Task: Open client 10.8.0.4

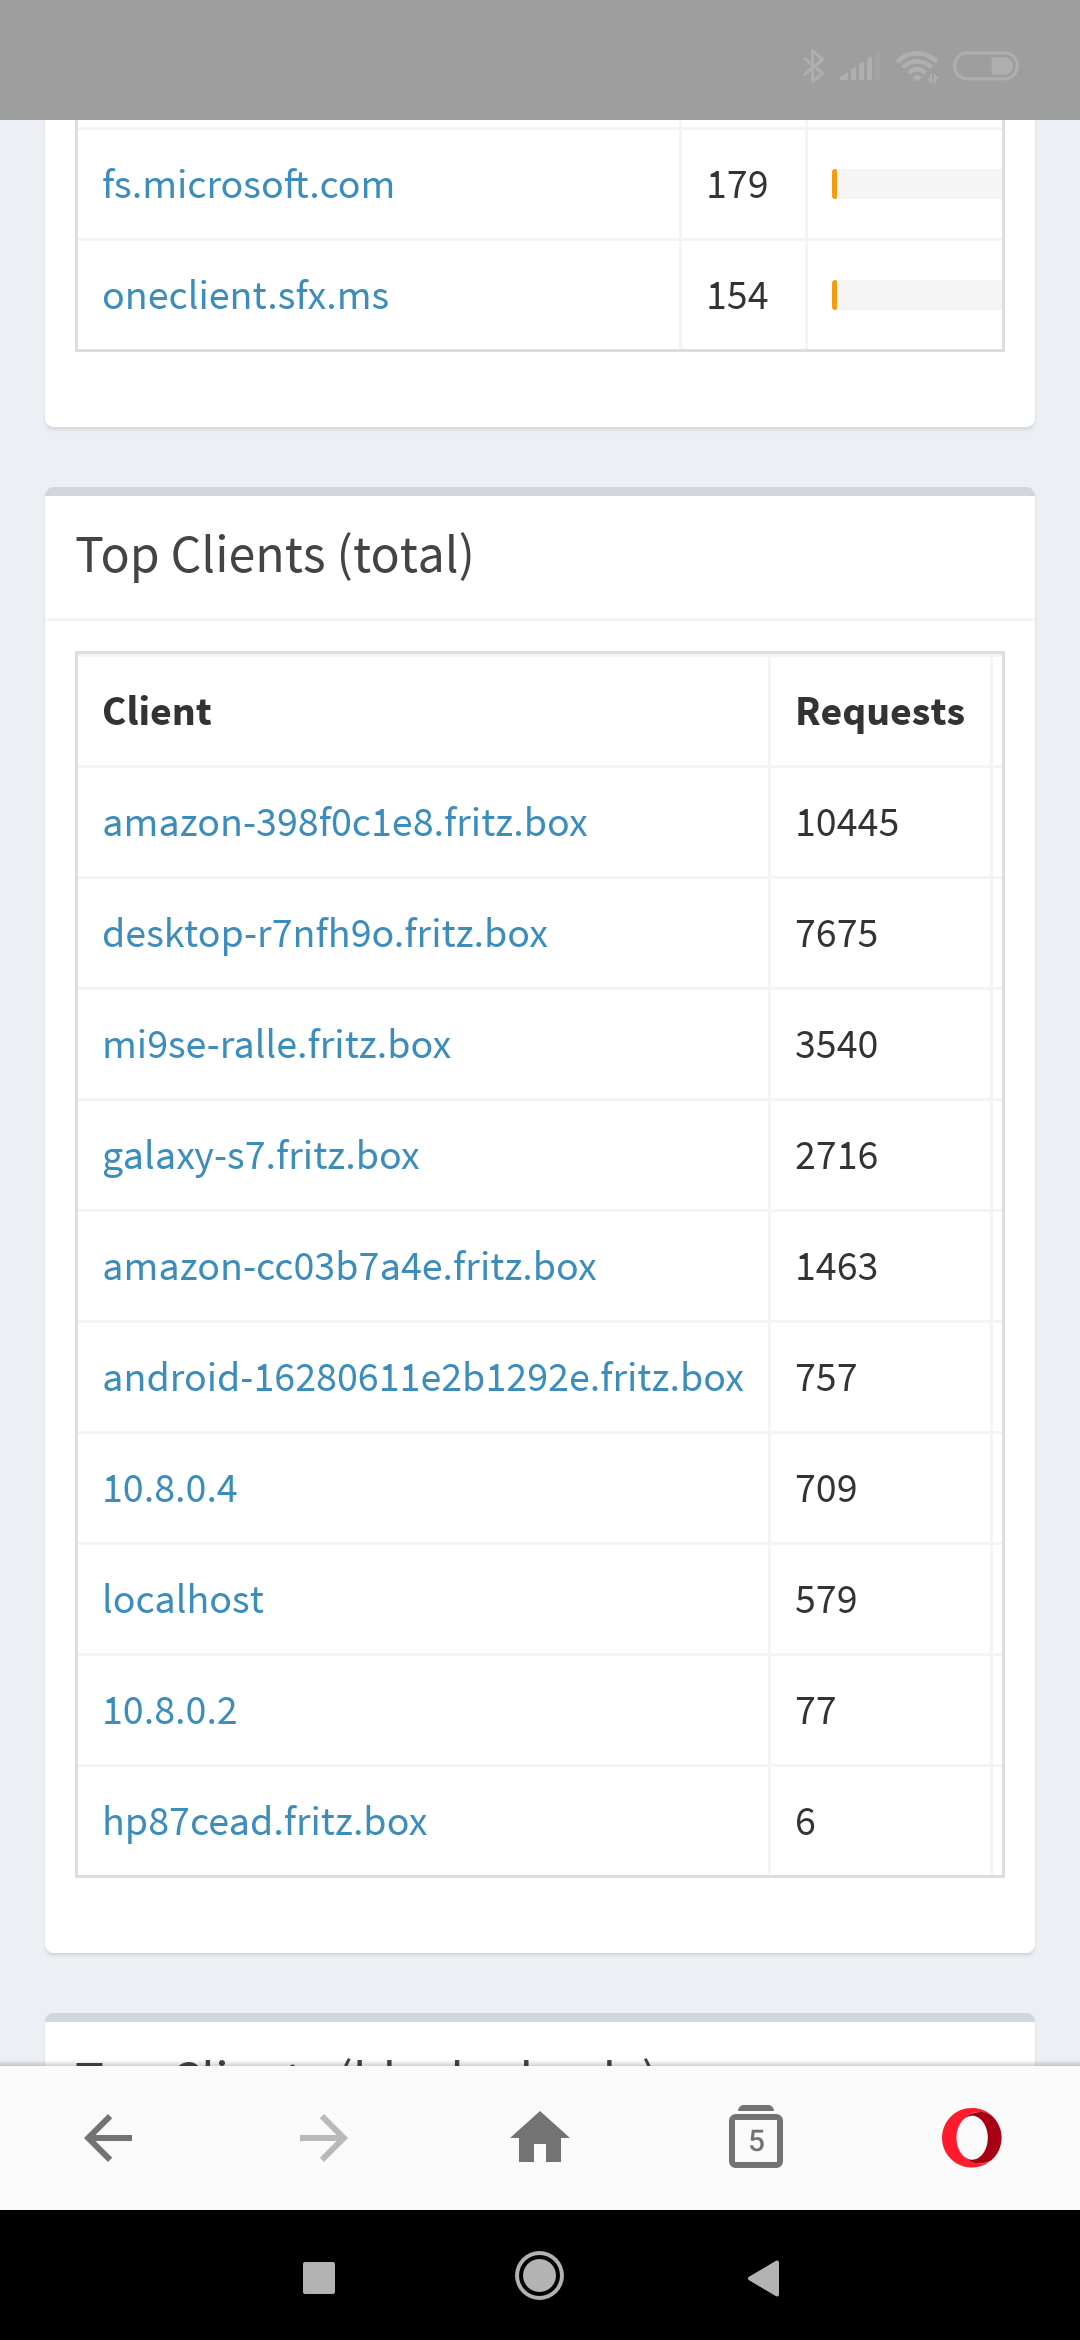Action: tap(170, 1489)
